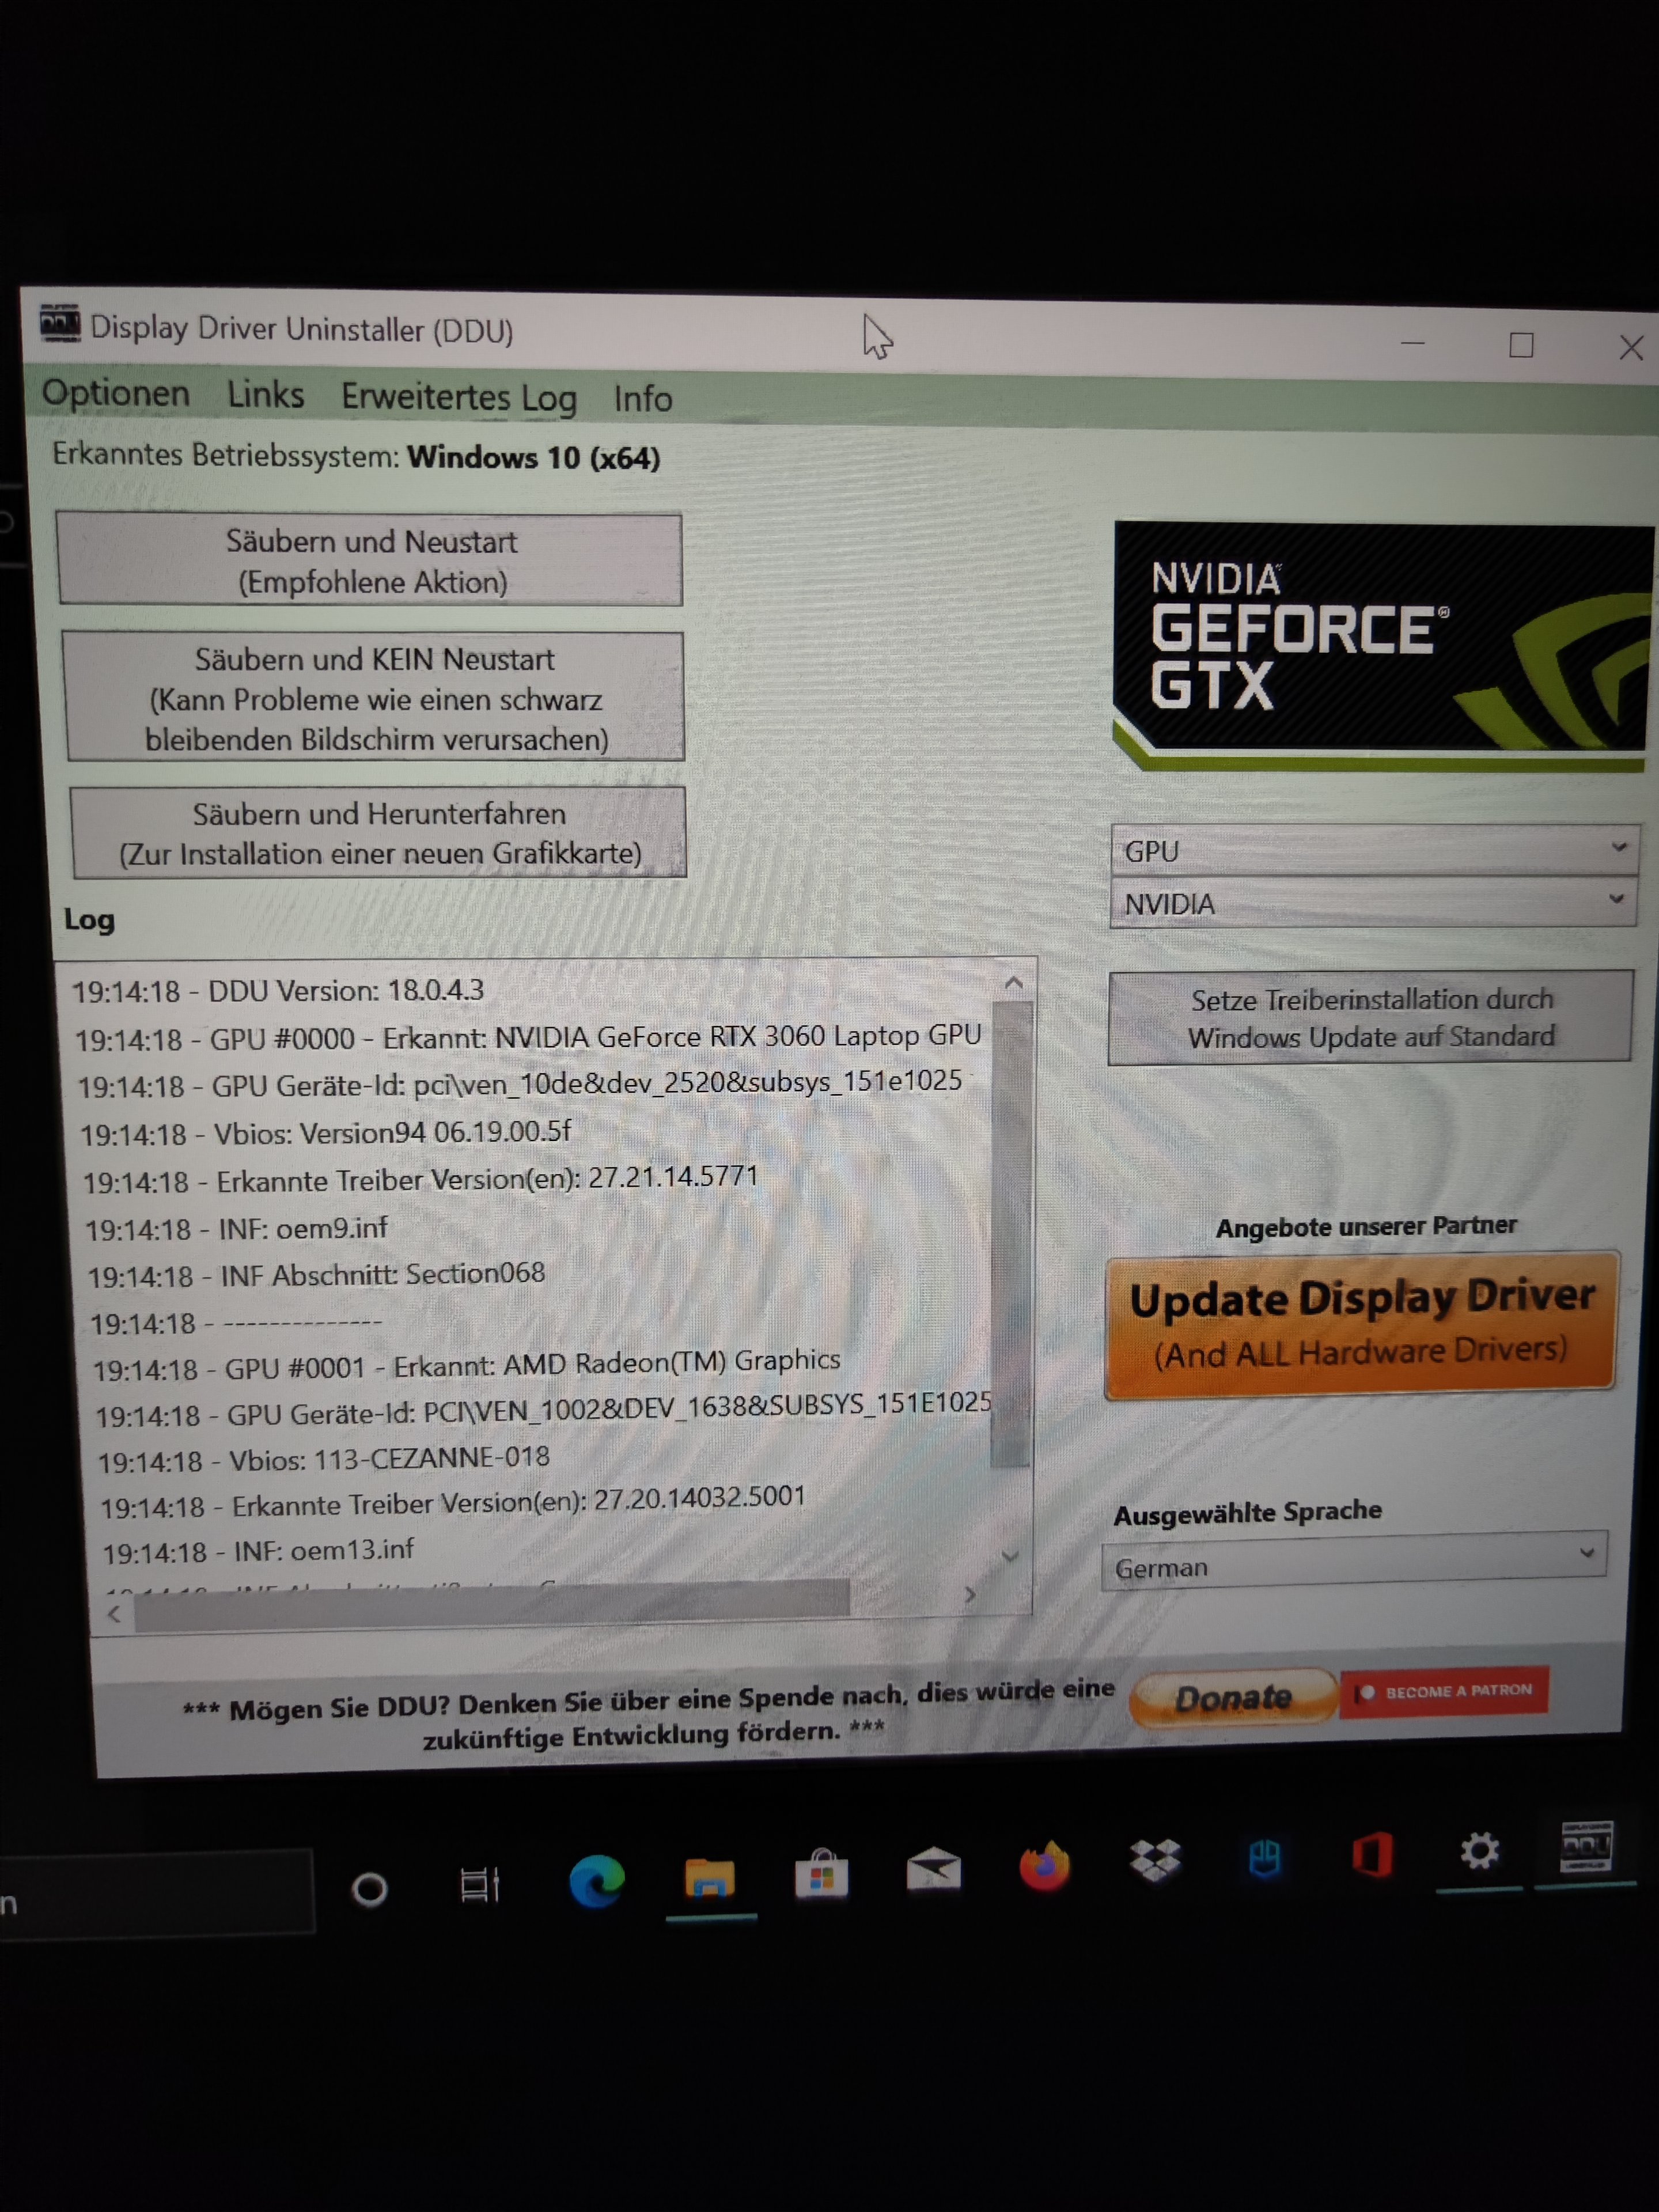
Task: Open Firefox from the taskbar
Action: [x=1044, y=1866]
